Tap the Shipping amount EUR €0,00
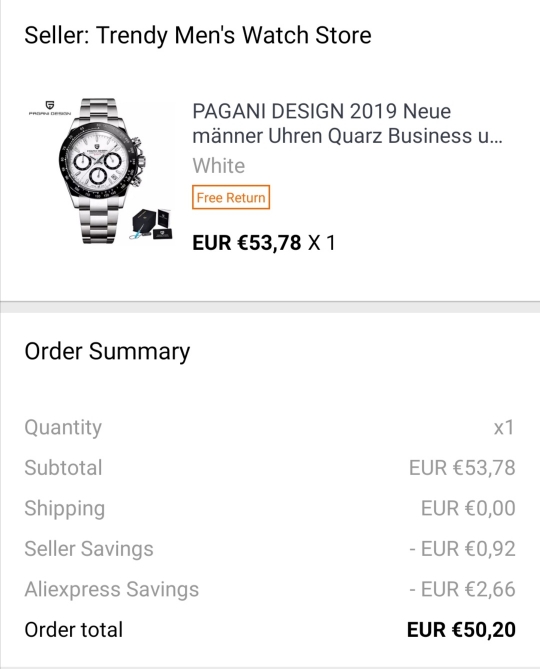 (x=468, y=508)
